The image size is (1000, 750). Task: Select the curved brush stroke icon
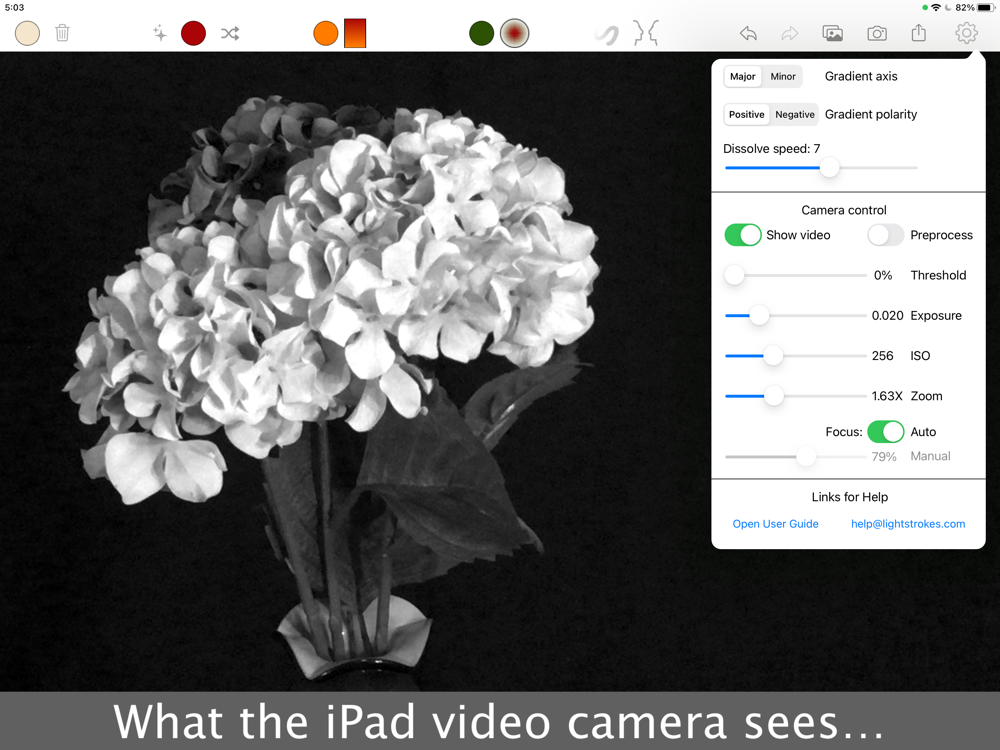pyautogui.click(x=607, y=34)
